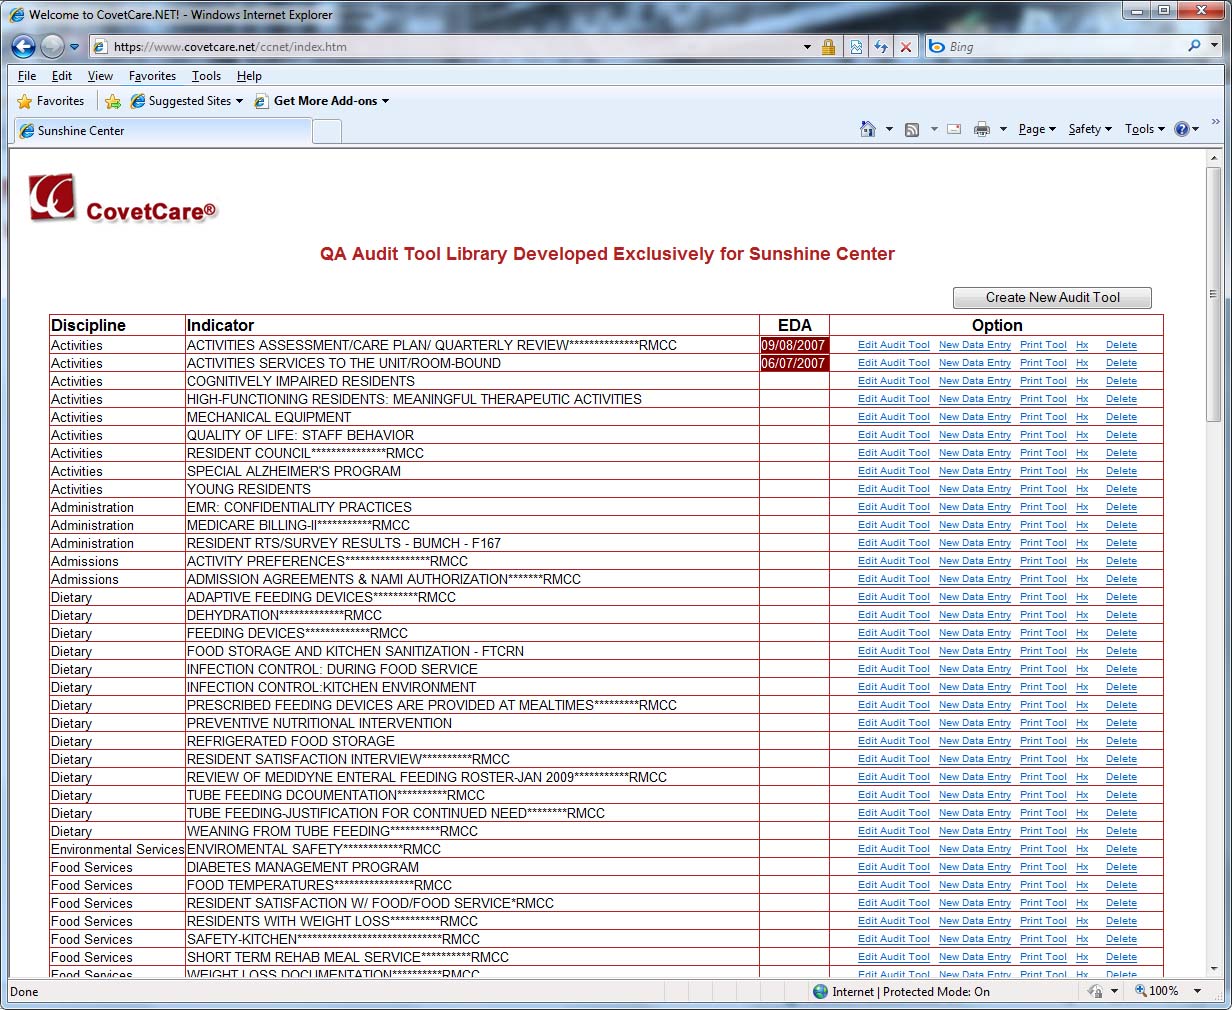Open the address bar URL history dropdown
Viewport: 1232px width, 1010px height.
(807, 47)
